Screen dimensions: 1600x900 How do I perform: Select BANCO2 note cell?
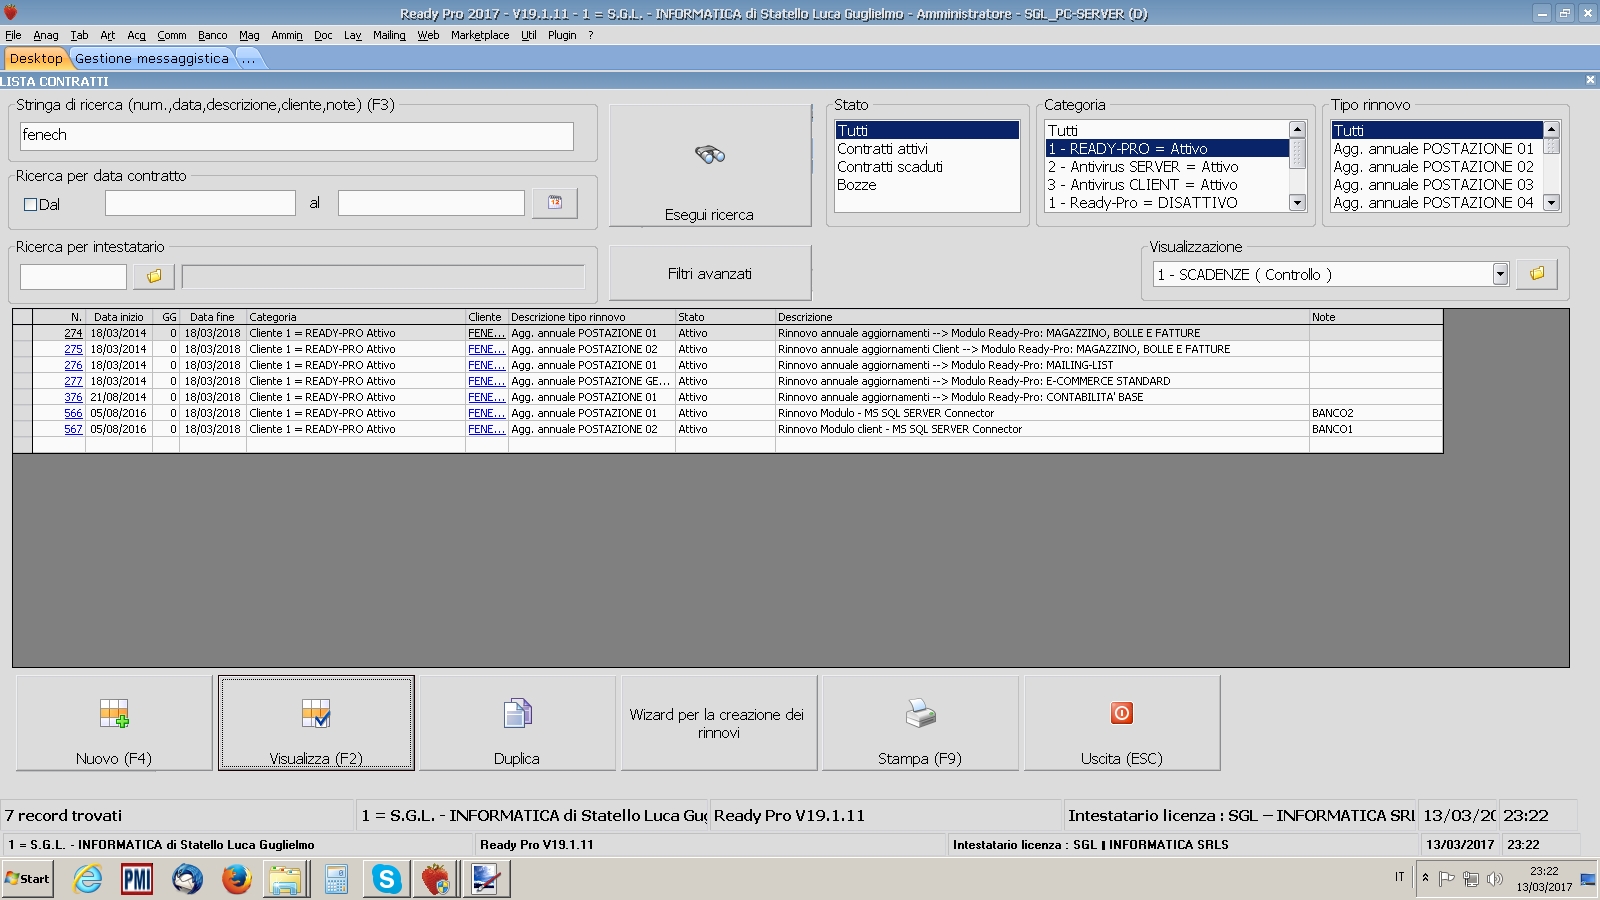(1375, 413)
